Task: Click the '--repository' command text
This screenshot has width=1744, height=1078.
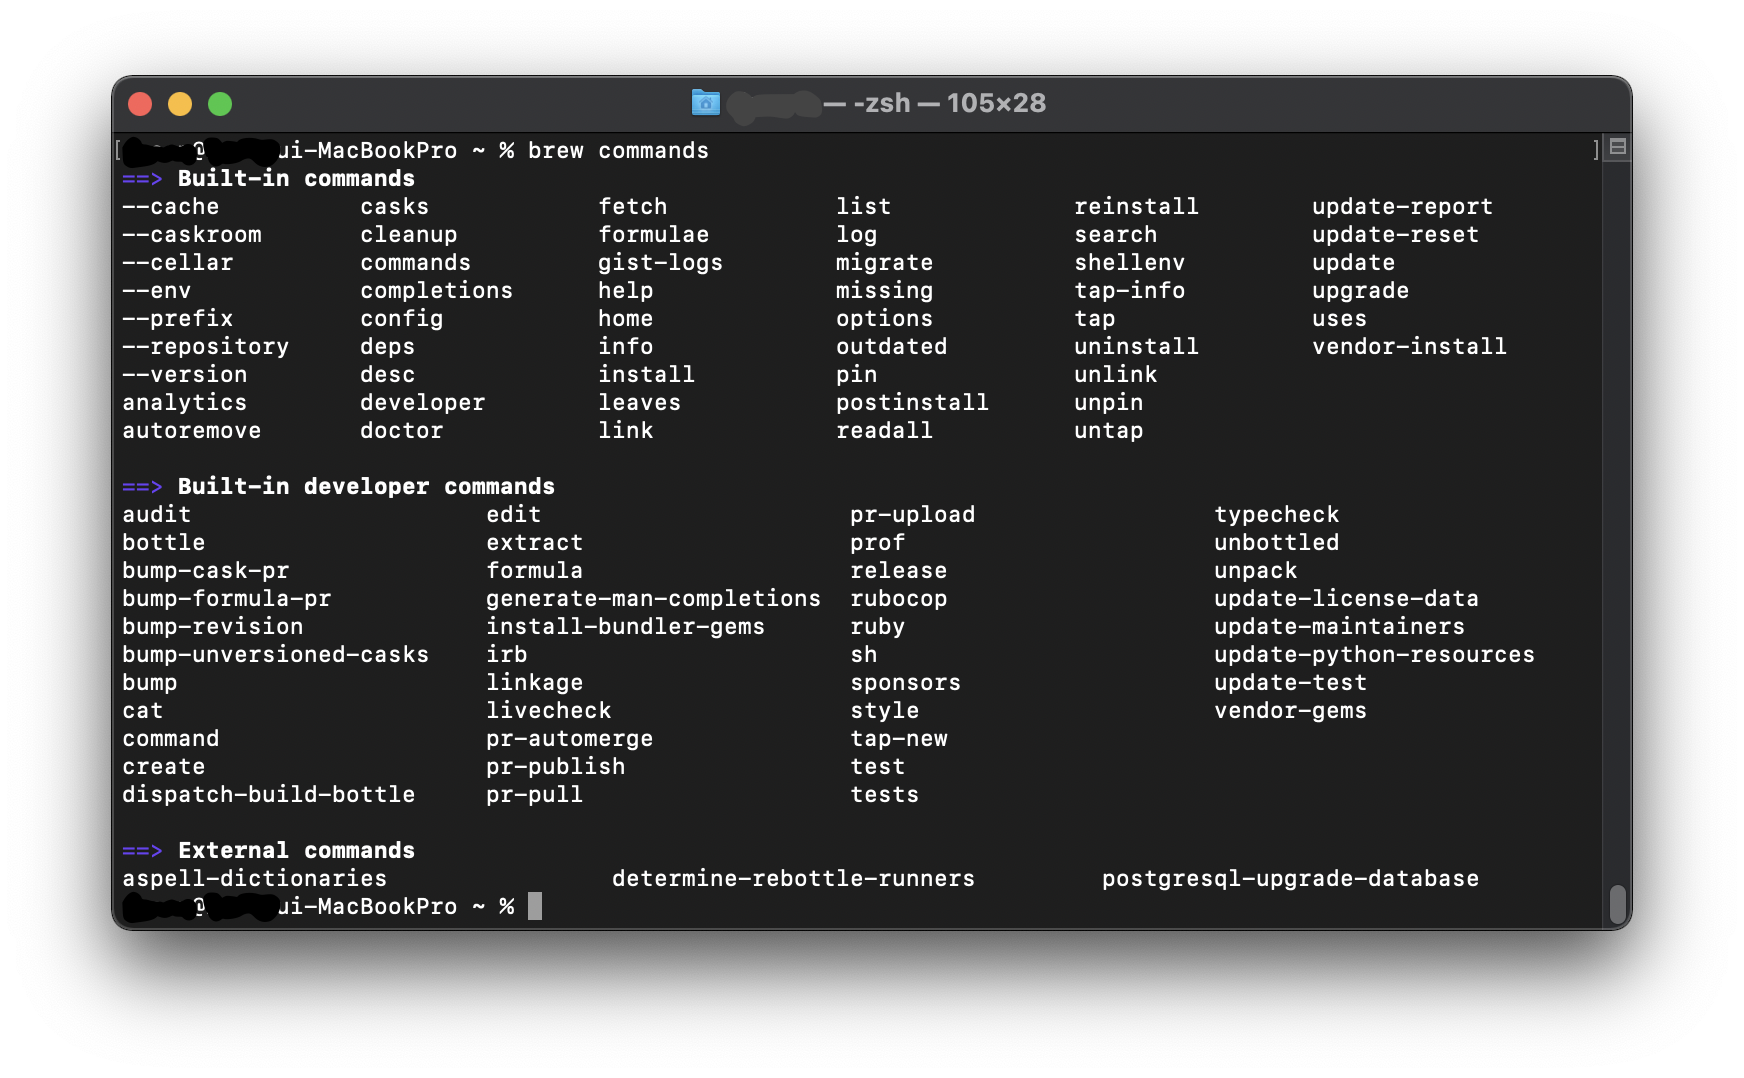Action: point(206,347)
